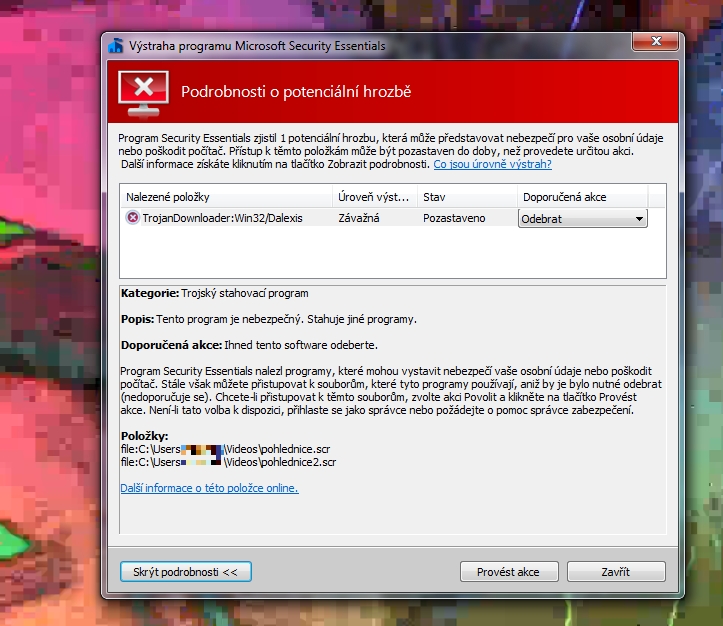This screenshot has width=723, height=626.
Task: Open the Co jsou úrovně výstrah? link
Action: [x=492, y=164]
